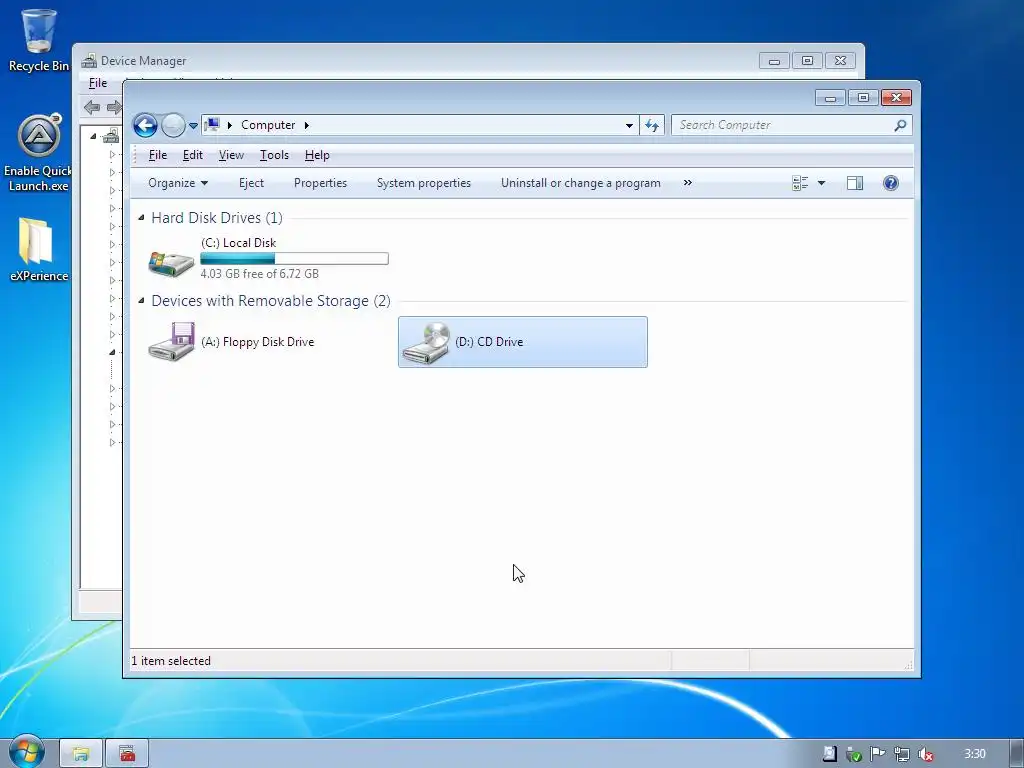Click the (A:) Floppy Disk Drive label
Screen dimensions: 1024x768
click(x=257, y=342)
